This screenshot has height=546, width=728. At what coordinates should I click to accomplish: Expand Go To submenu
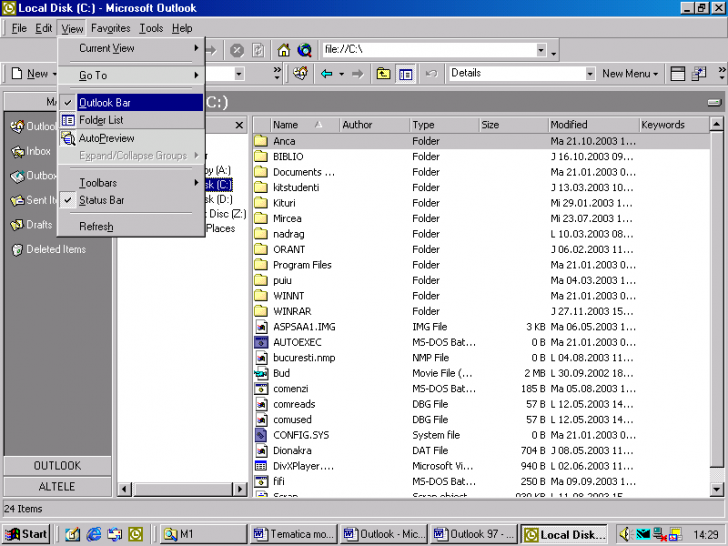(x=131, y=75)
